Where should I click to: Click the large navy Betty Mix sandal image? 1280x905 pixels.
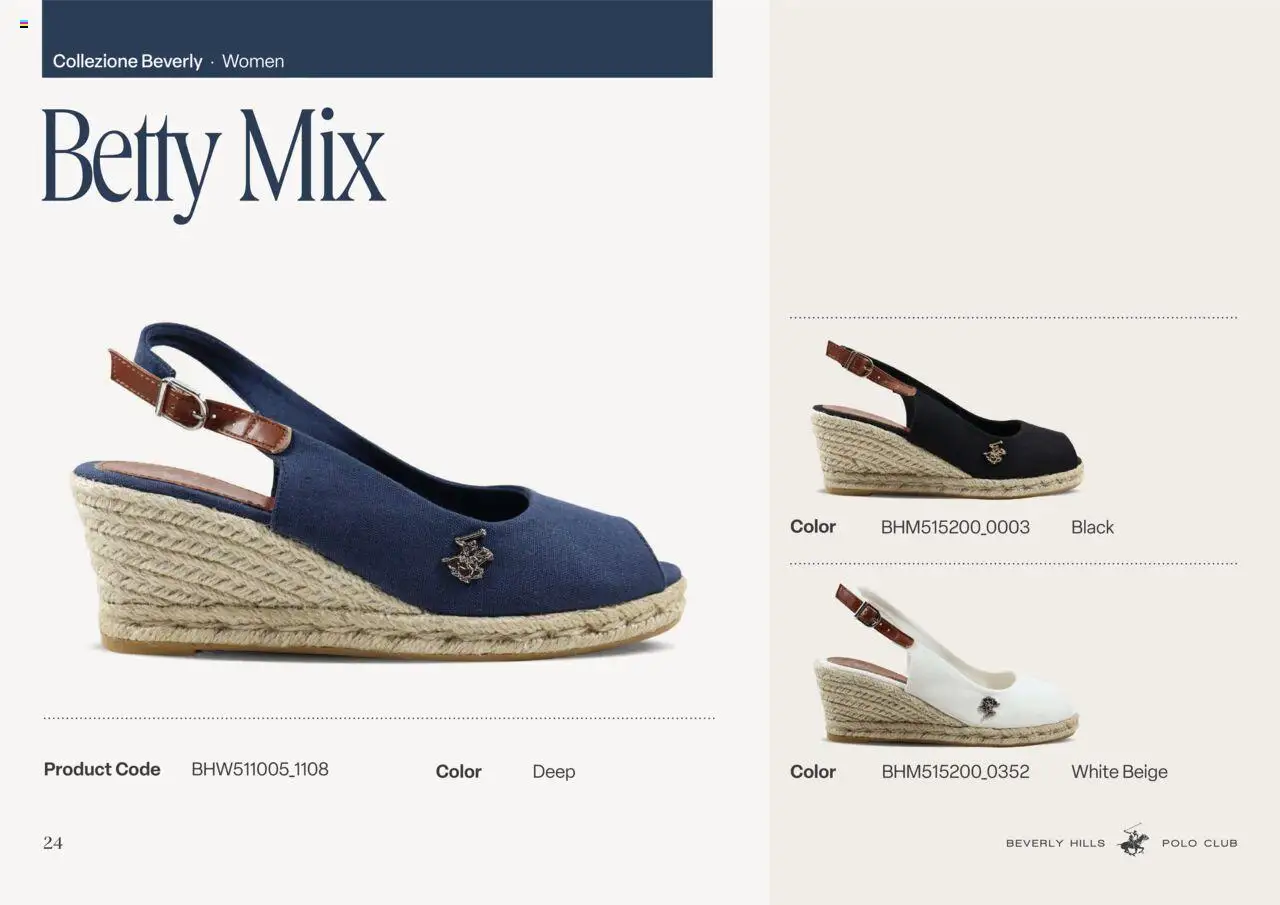(378, 490)
